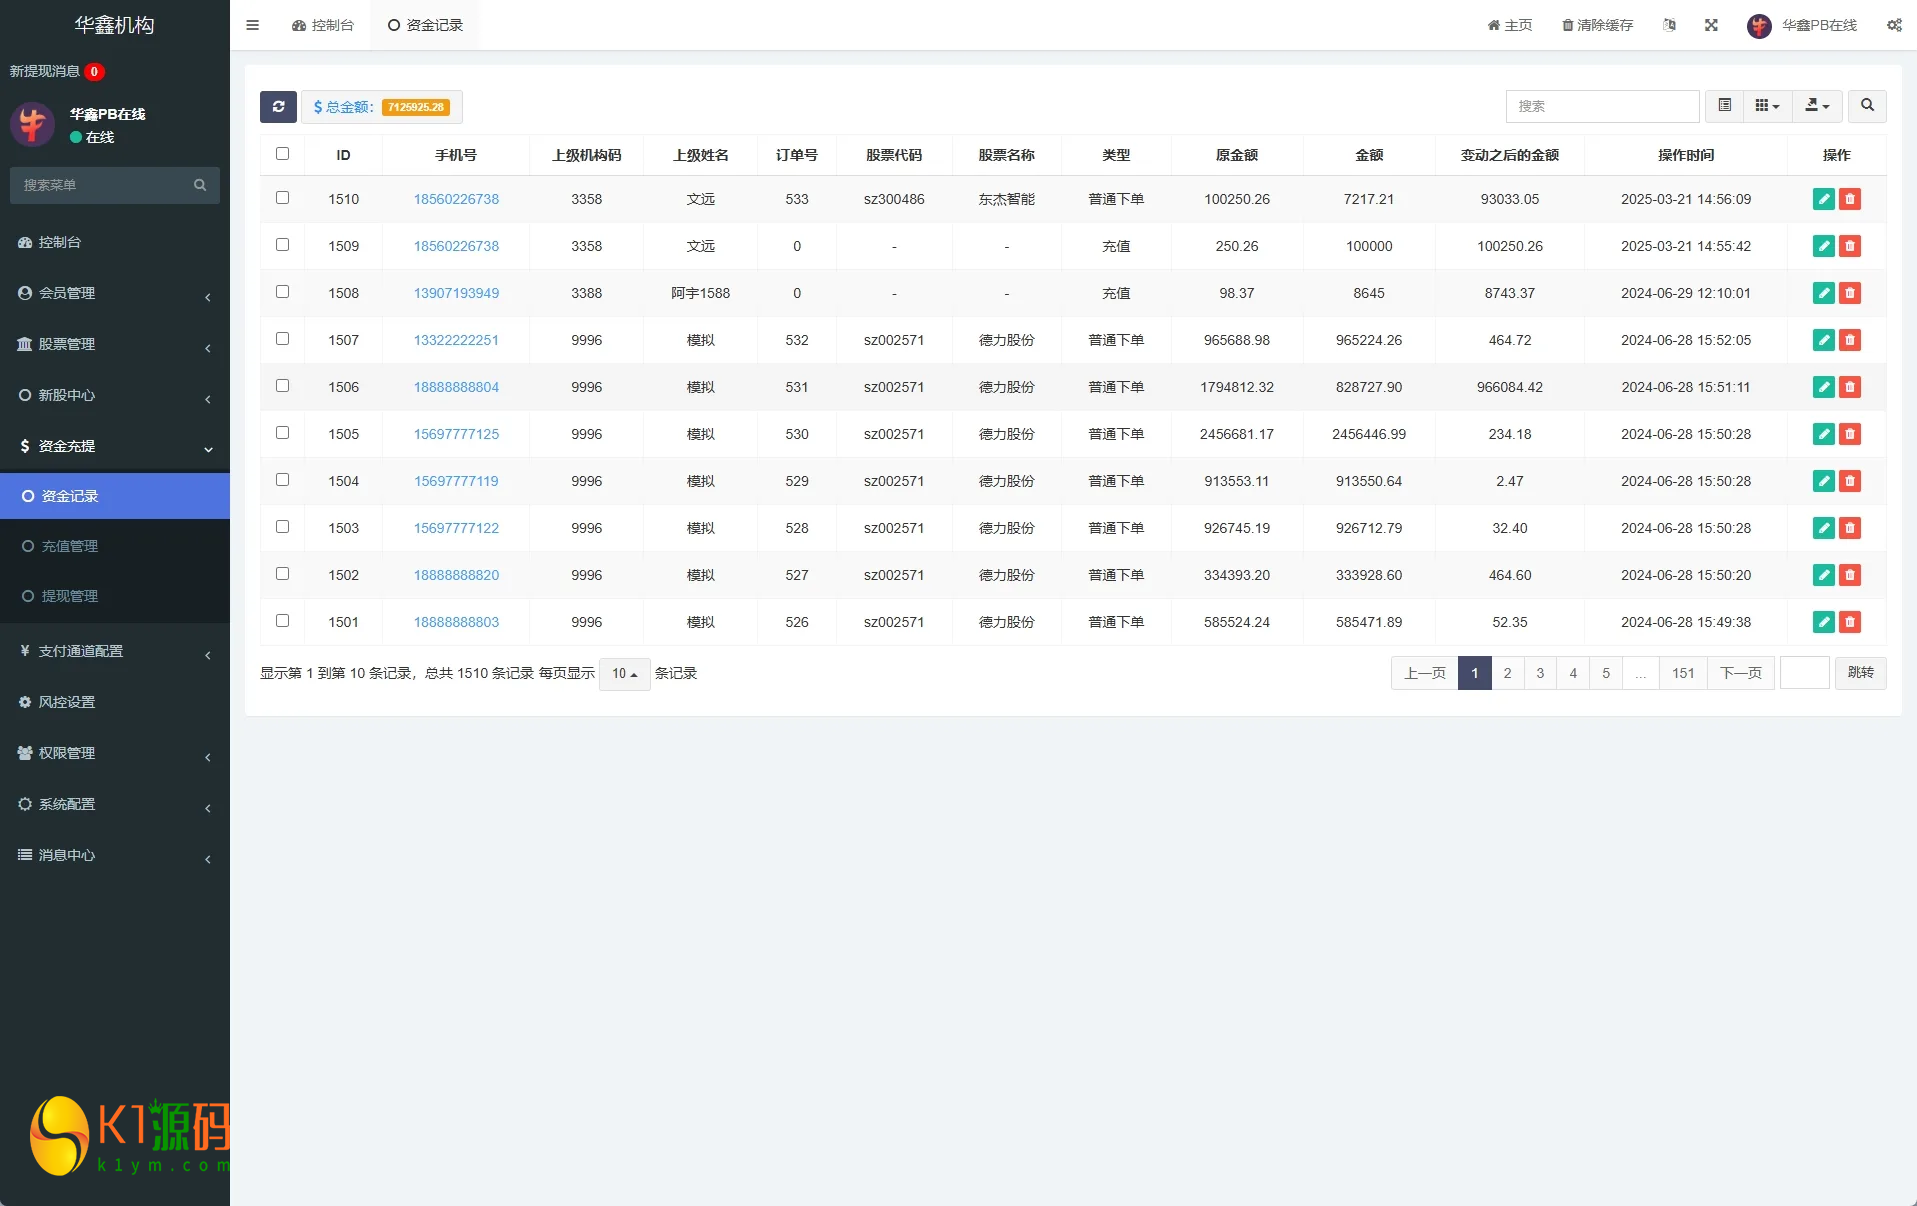Toggle the sidebar with the hamburger icon
The width and height of the screenshot is (1917, 1206).
pyautogui.click(x=252, y=25)
